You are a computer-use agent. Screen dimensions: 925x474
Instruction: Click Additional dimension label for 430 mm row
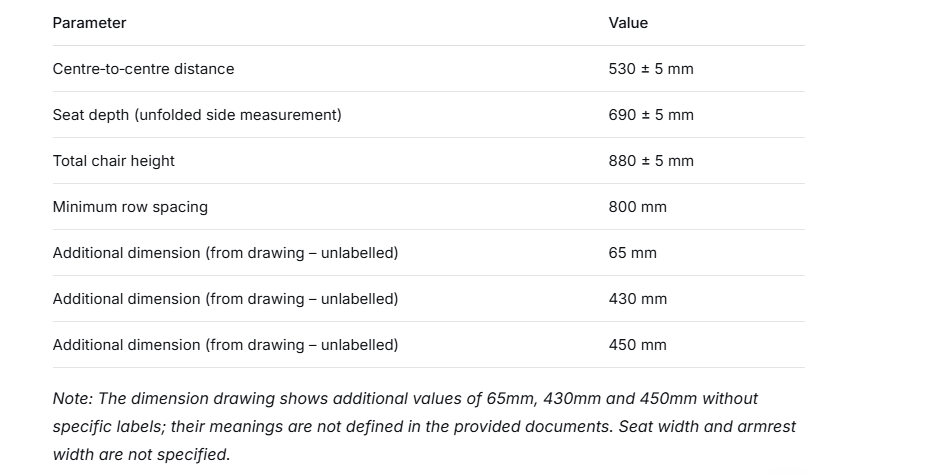point(225,299)
